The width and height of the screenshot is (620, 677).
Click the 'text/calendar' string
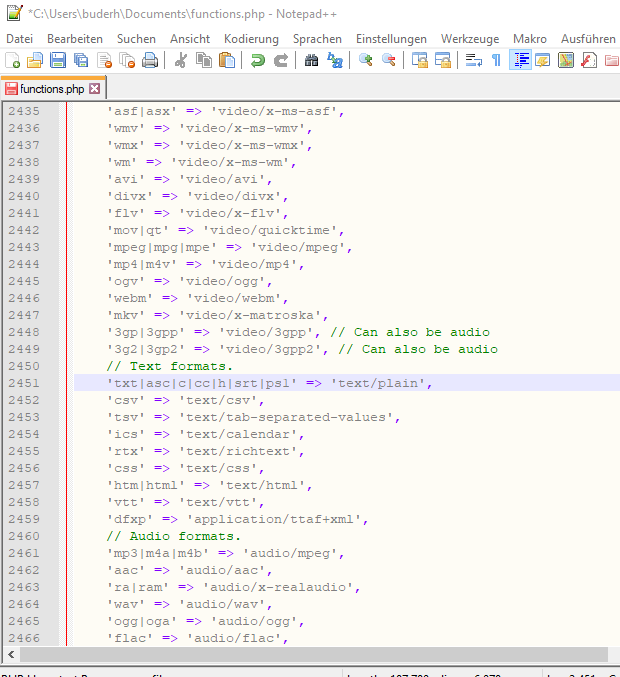pyautogui.click(x=237, y=434)
